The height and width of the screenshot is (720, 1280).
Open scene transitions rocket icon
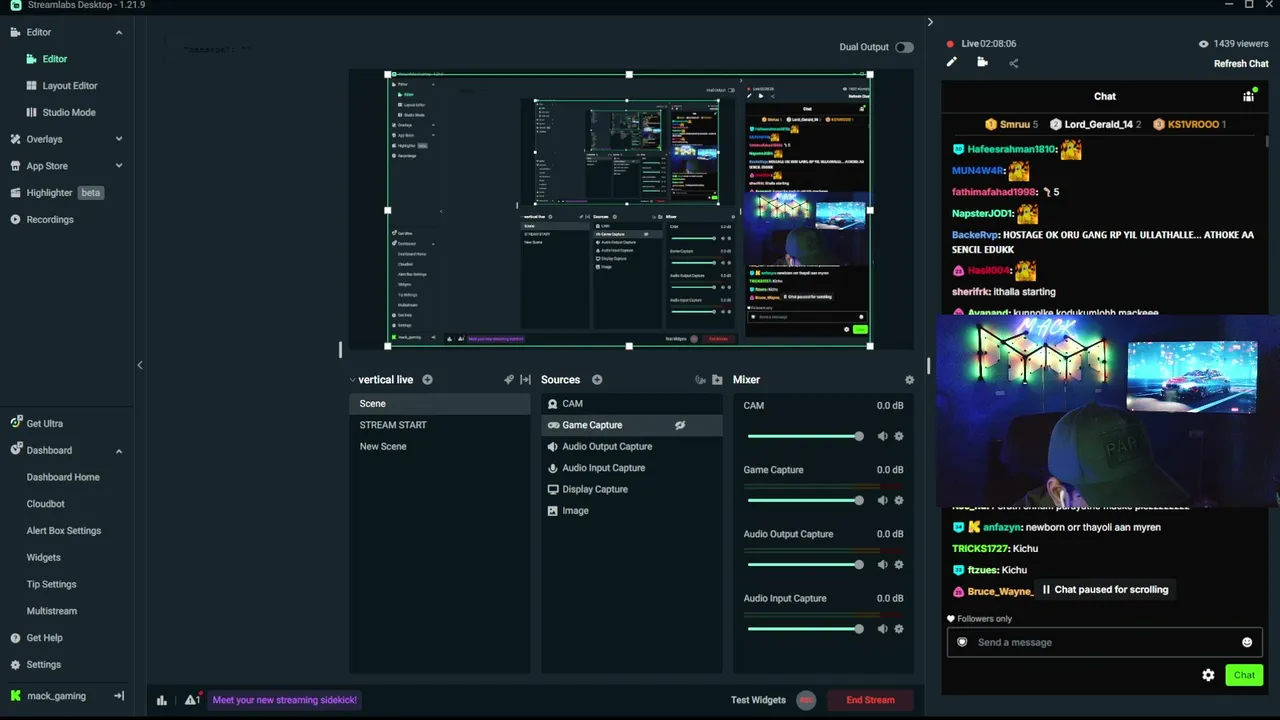509,380
